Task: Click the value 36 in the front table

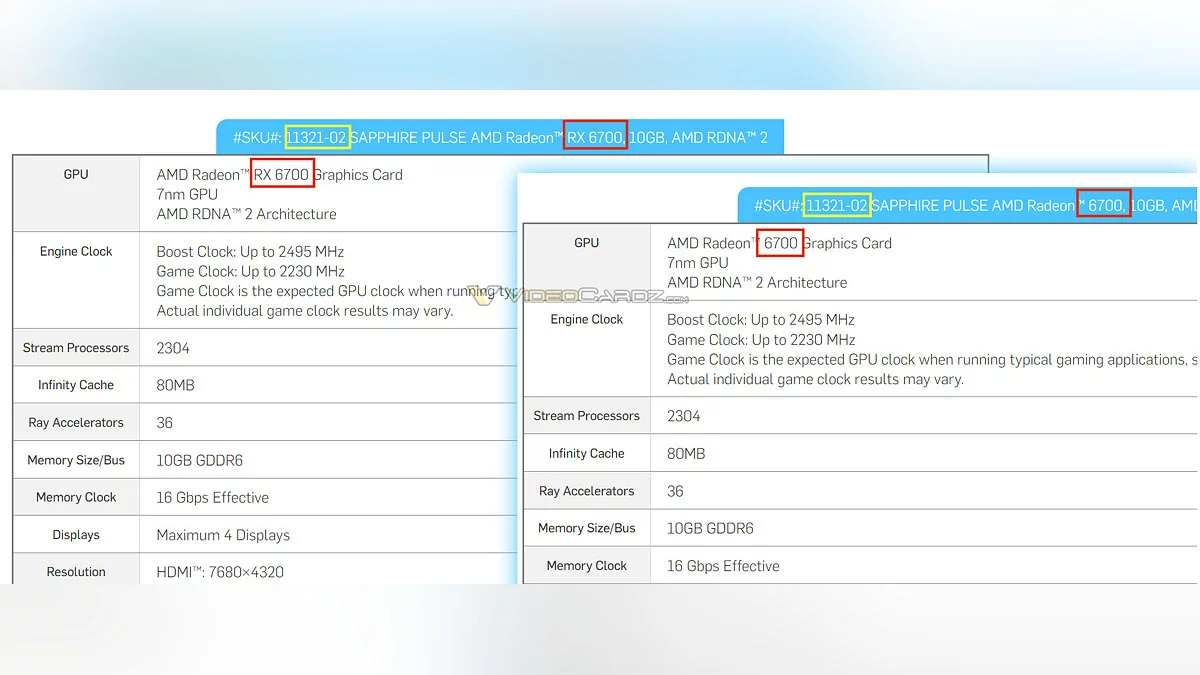Action: coord(675,491)
